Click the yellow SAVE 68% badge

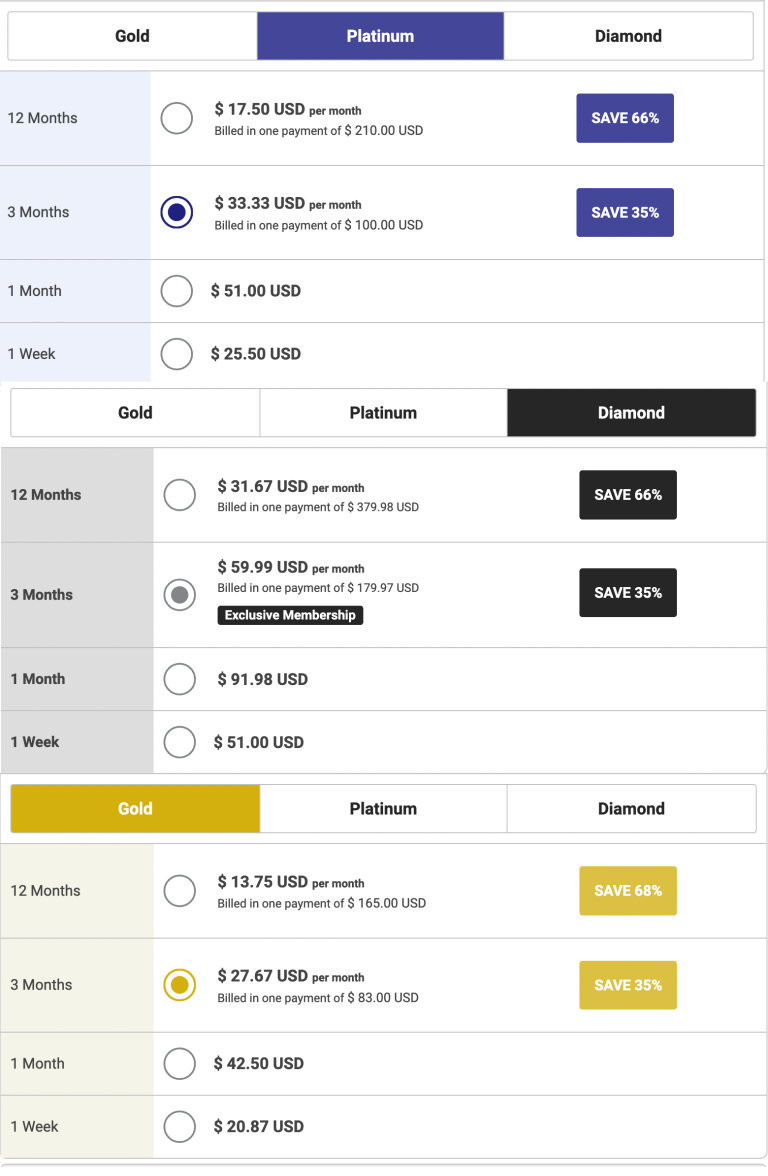click(x=628, y=891)
